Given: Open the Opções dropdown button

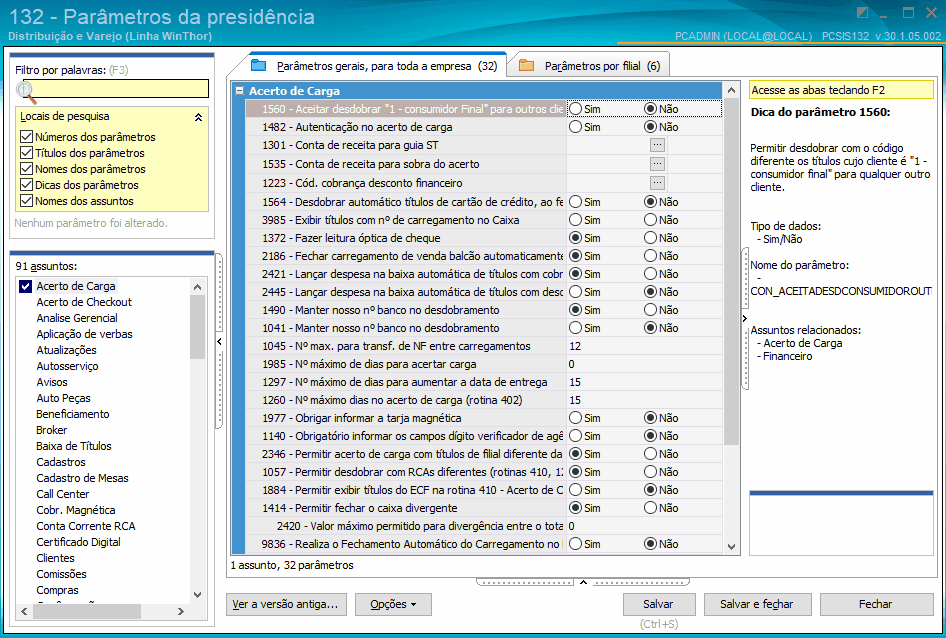Looking at the screenshot, I should (393, 604).
